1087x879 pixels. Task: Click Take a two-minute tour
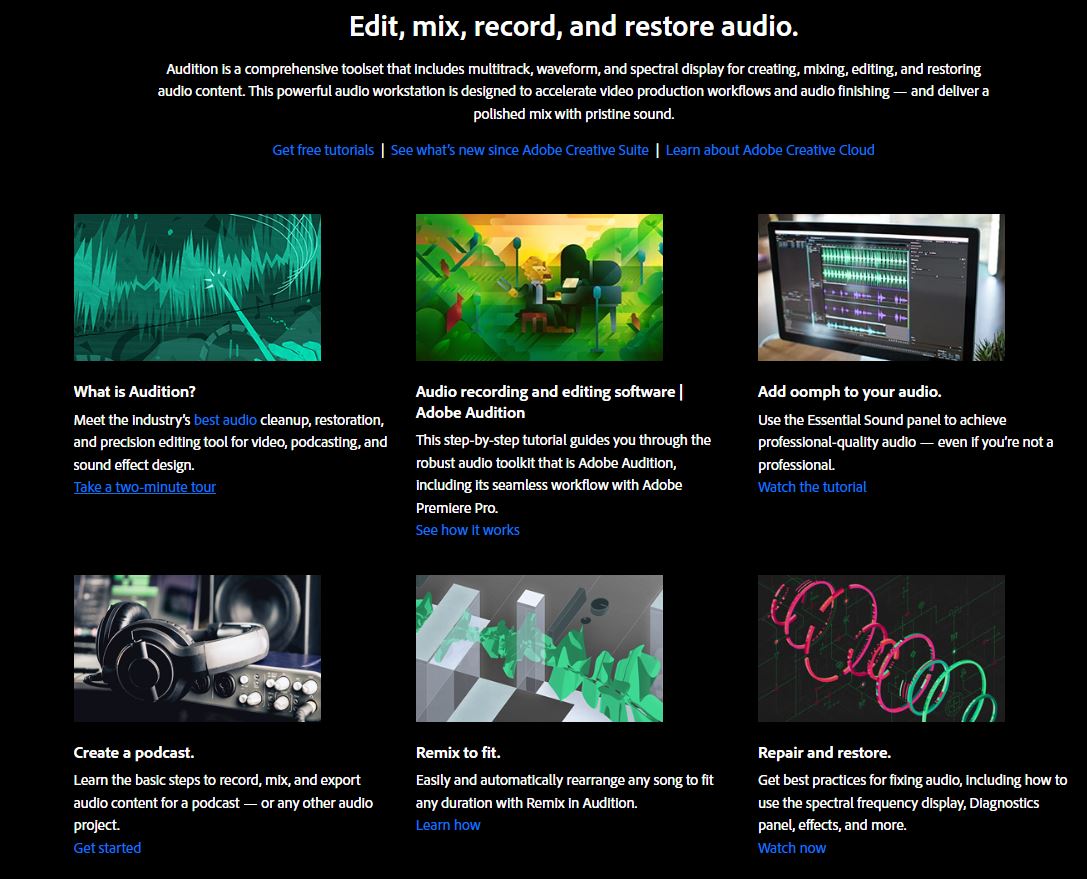144,488
